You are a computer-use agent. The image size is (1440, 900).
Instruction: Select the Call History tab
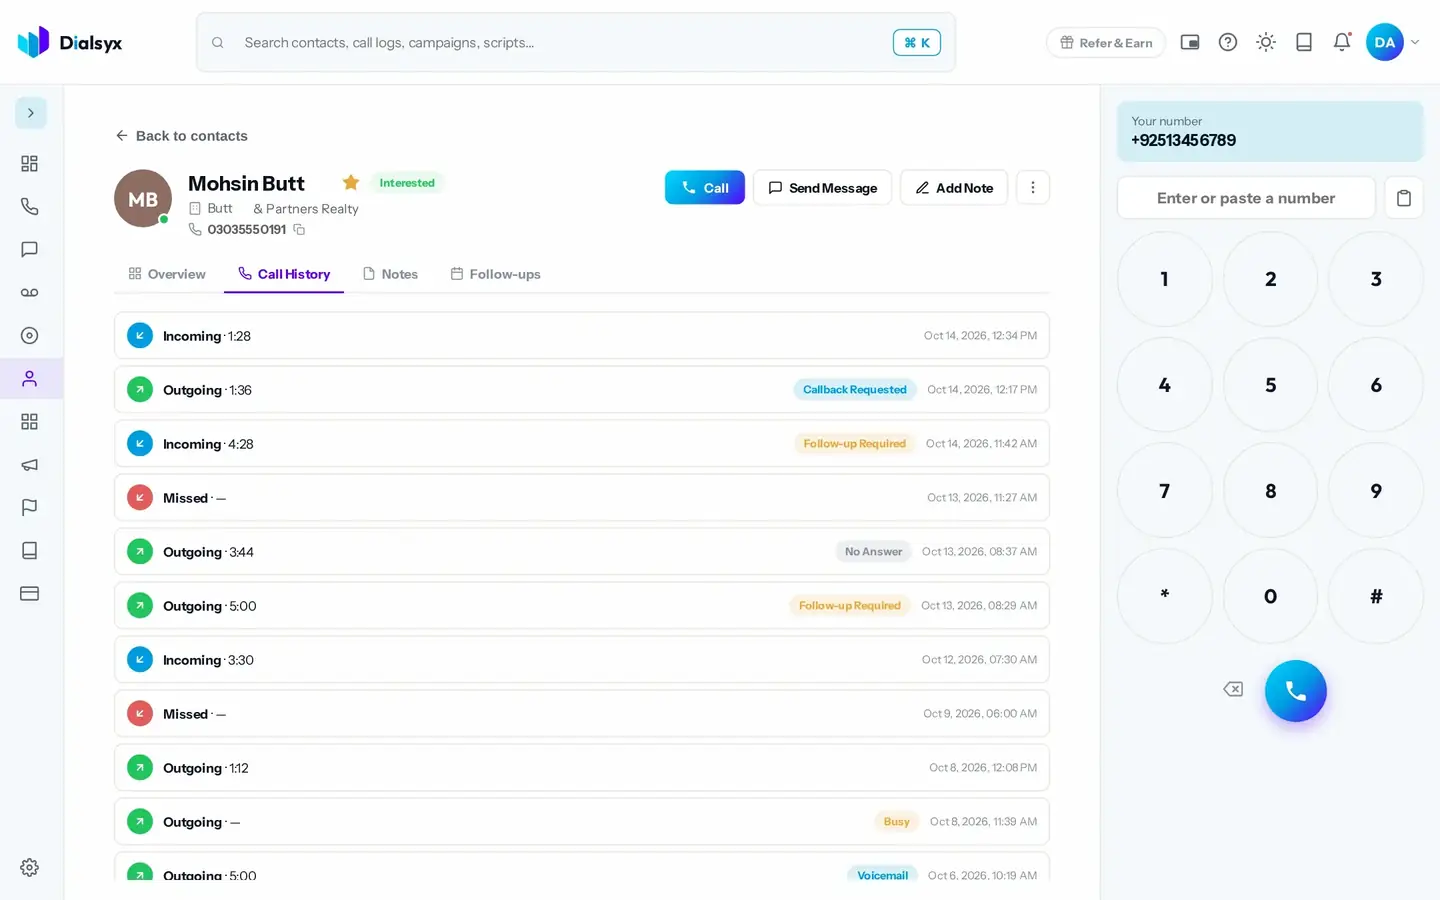(284, 274)
